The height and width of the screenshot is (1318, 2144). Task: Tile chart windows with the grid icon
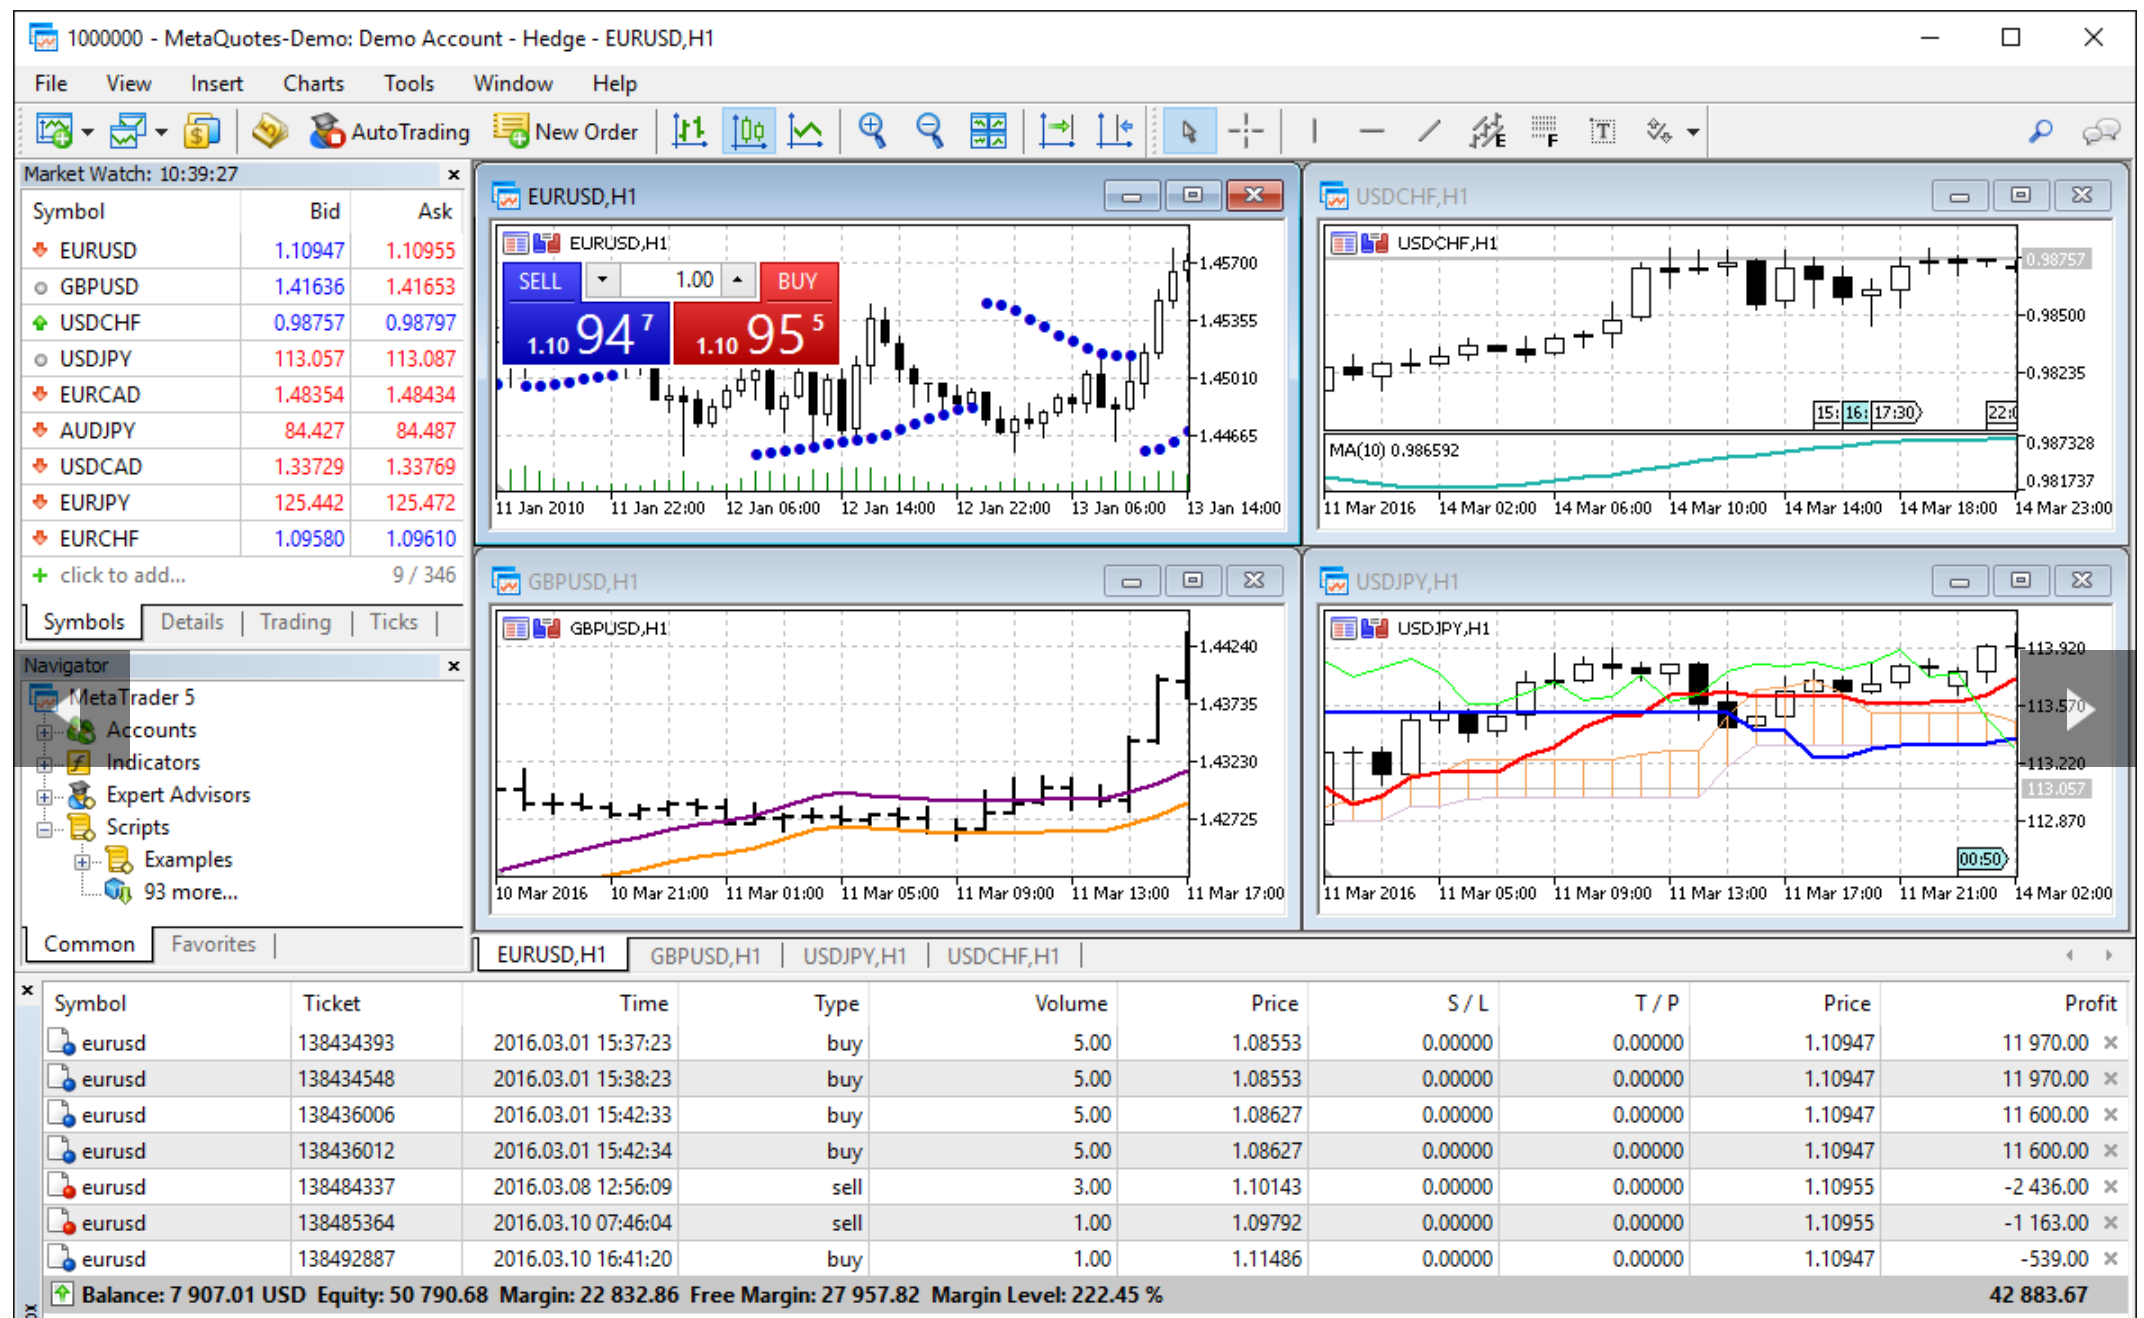click(988, 131)
